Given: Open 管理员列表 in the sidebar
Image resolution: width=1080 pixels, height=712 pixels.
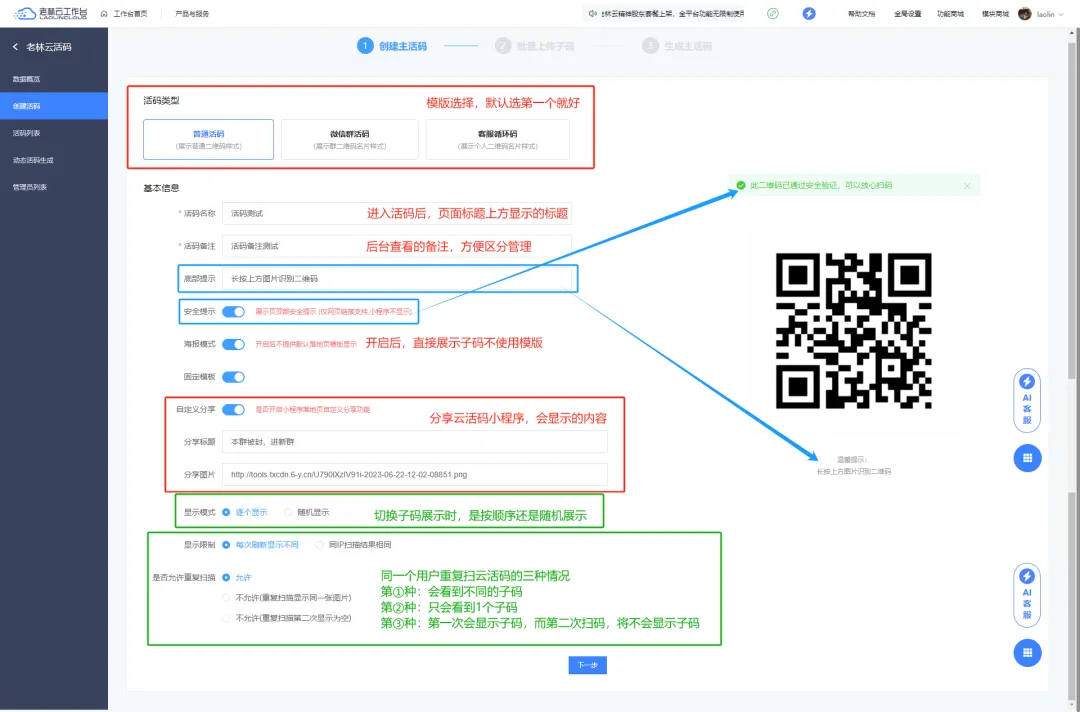Looking at the screenshot, I should click(54, 187).
